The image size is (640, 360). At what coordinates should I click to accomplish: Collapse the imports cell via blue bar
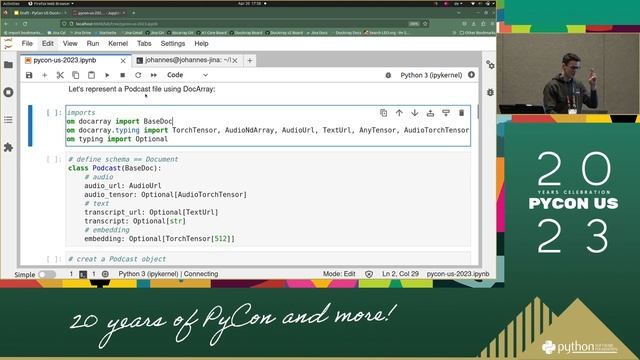pyautogui.click(x=30, y=126)
